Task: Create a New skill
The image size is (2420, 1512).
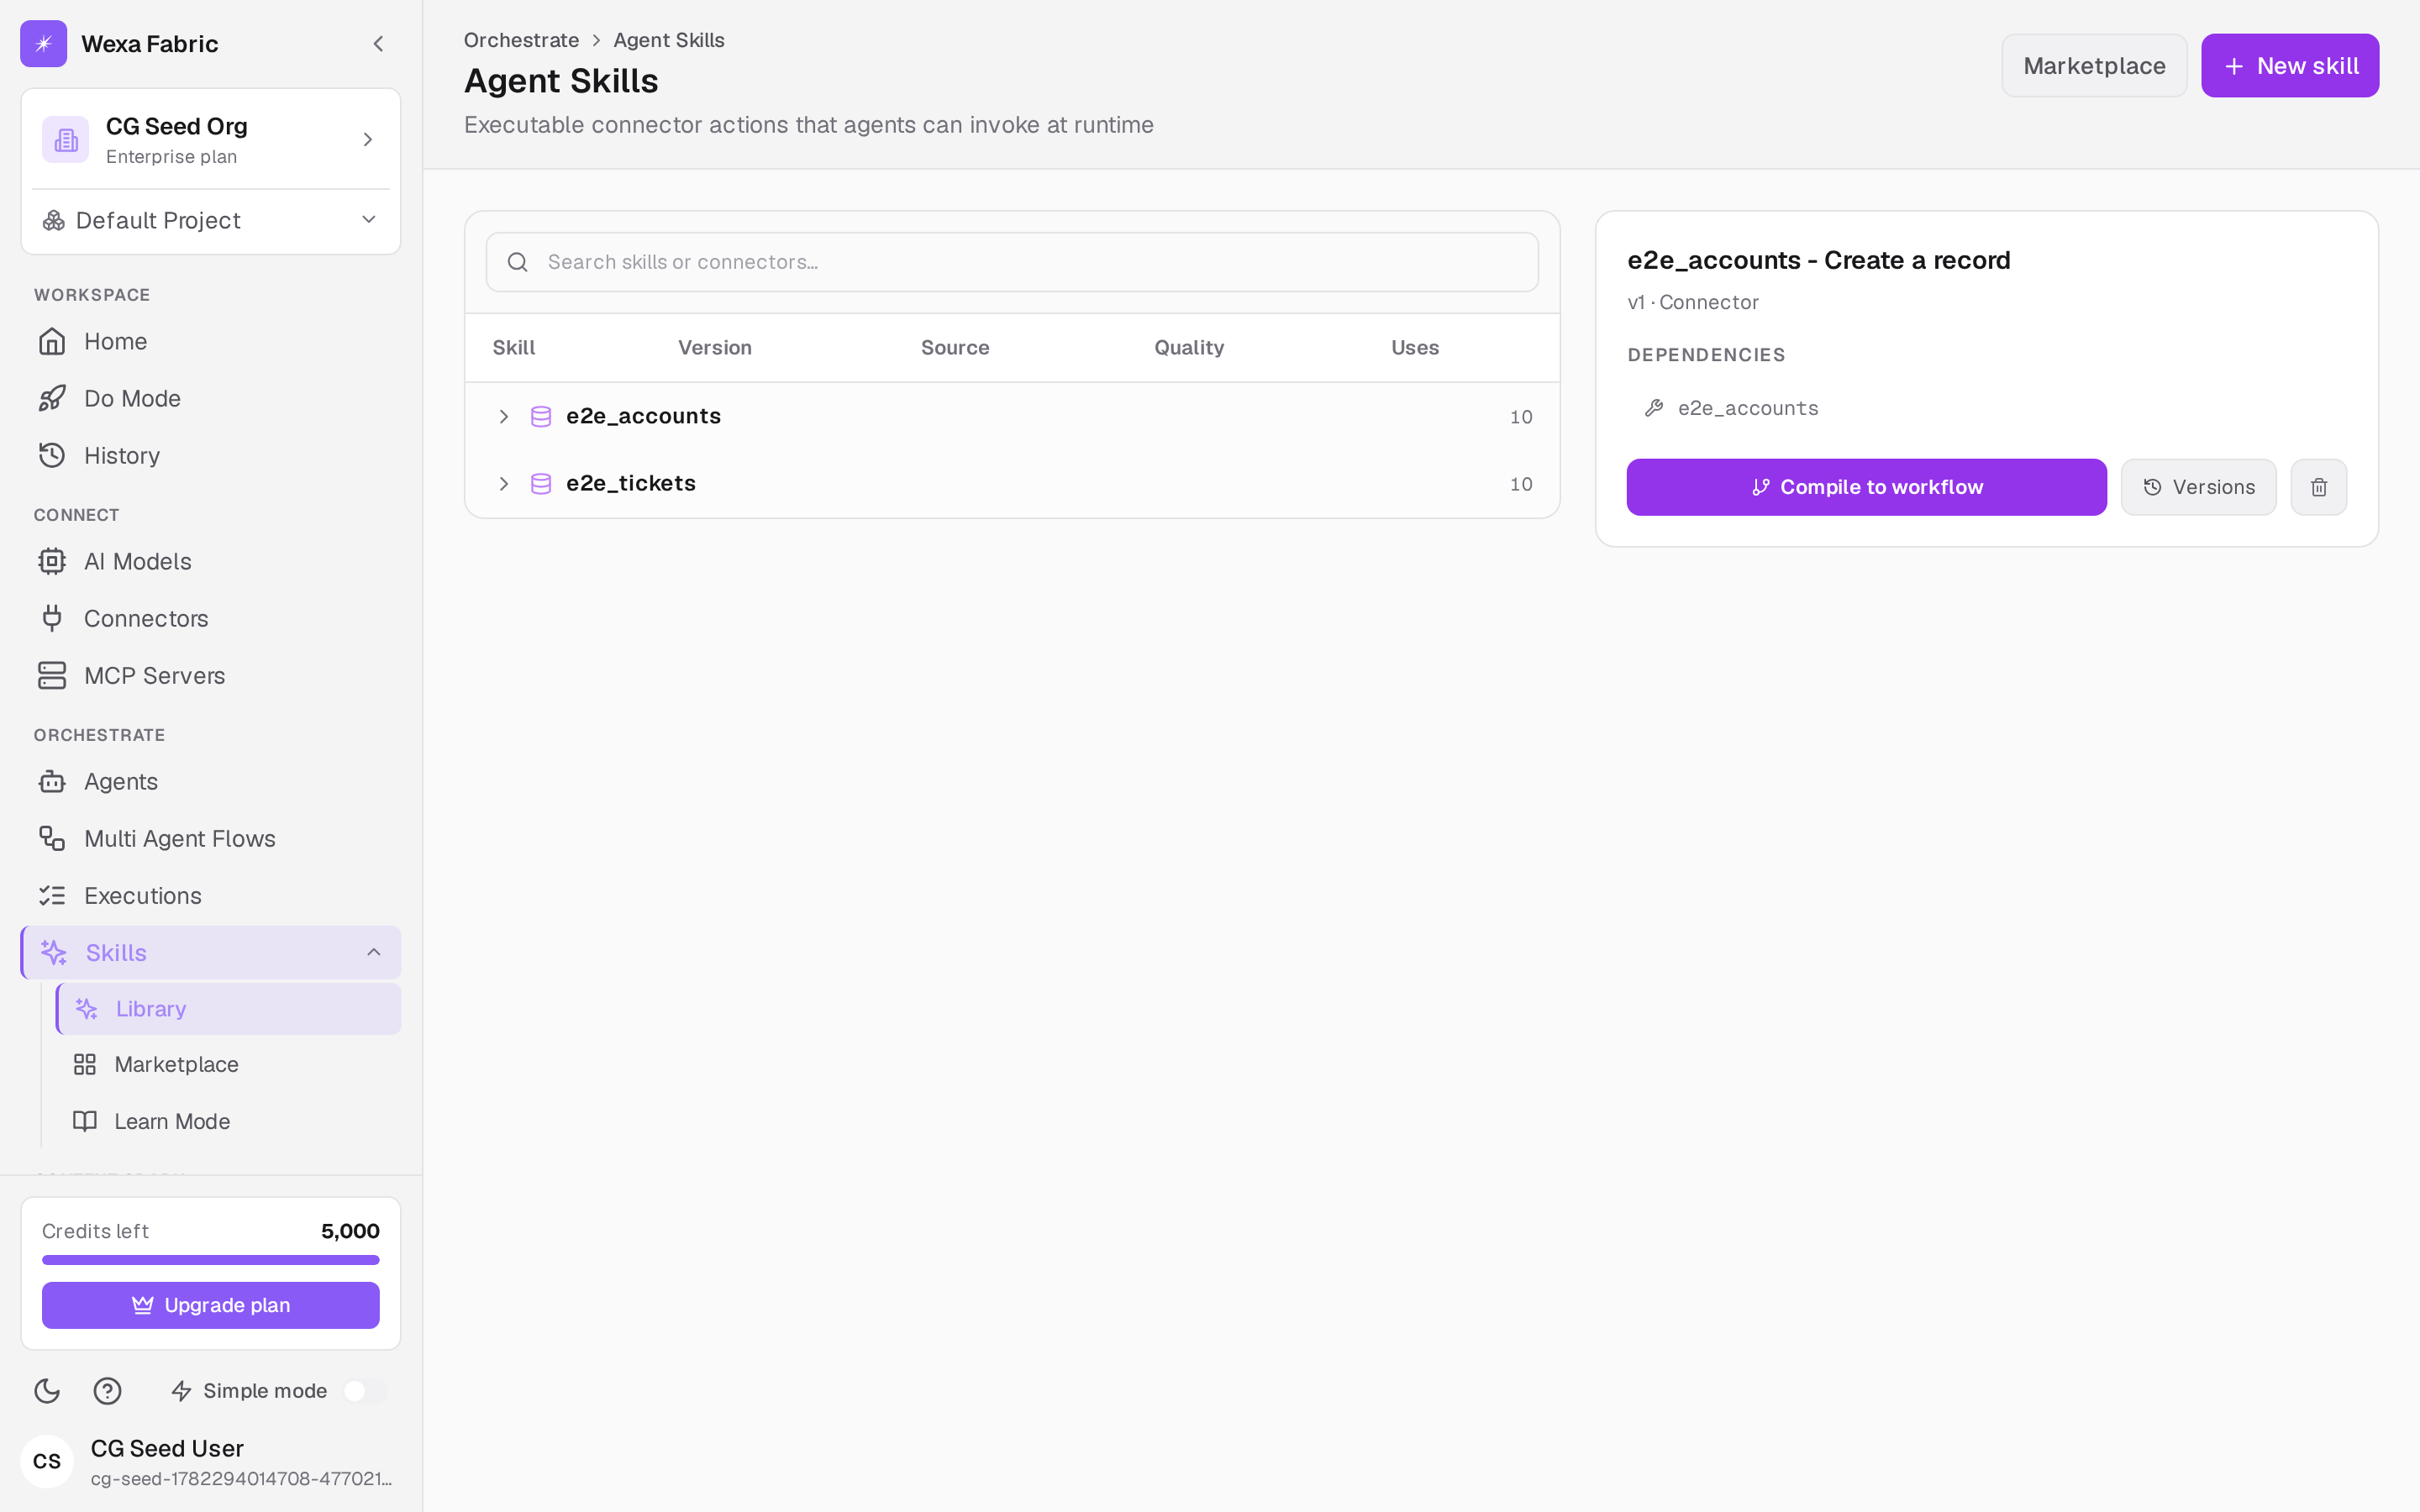Action: coord(2290,66)
